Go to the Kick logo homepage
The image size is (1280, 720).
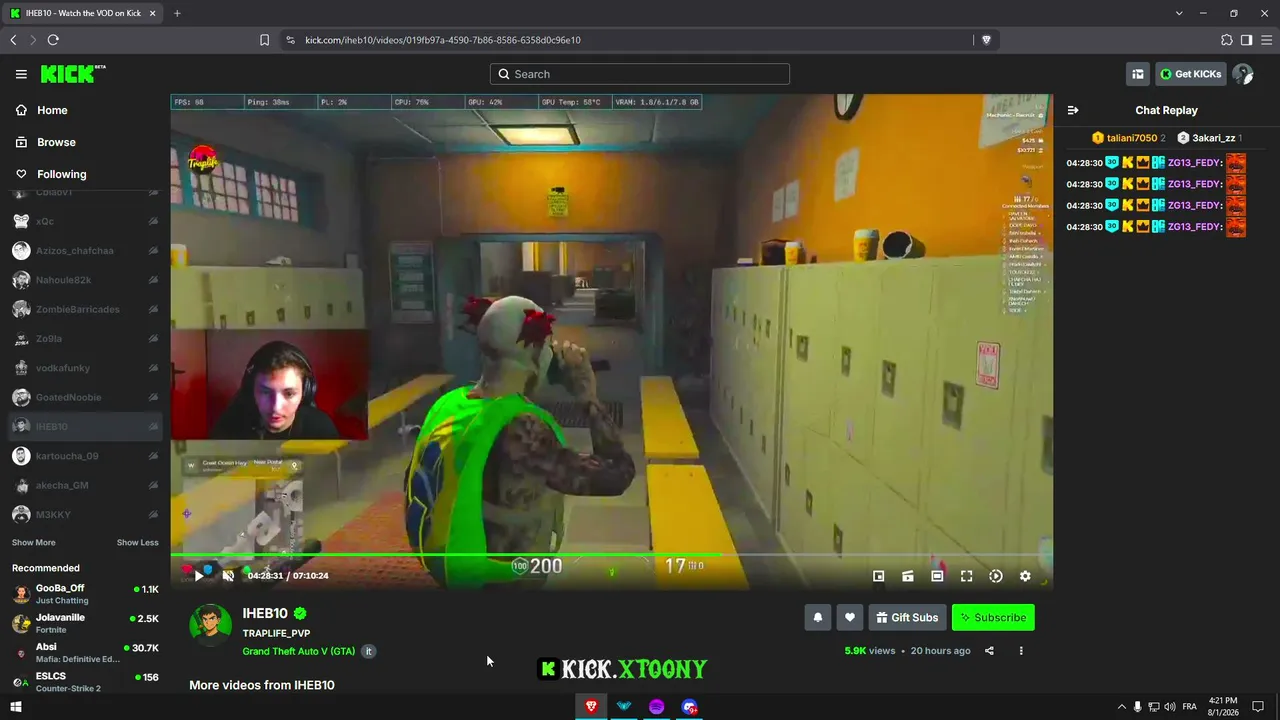tap(72, 74)
